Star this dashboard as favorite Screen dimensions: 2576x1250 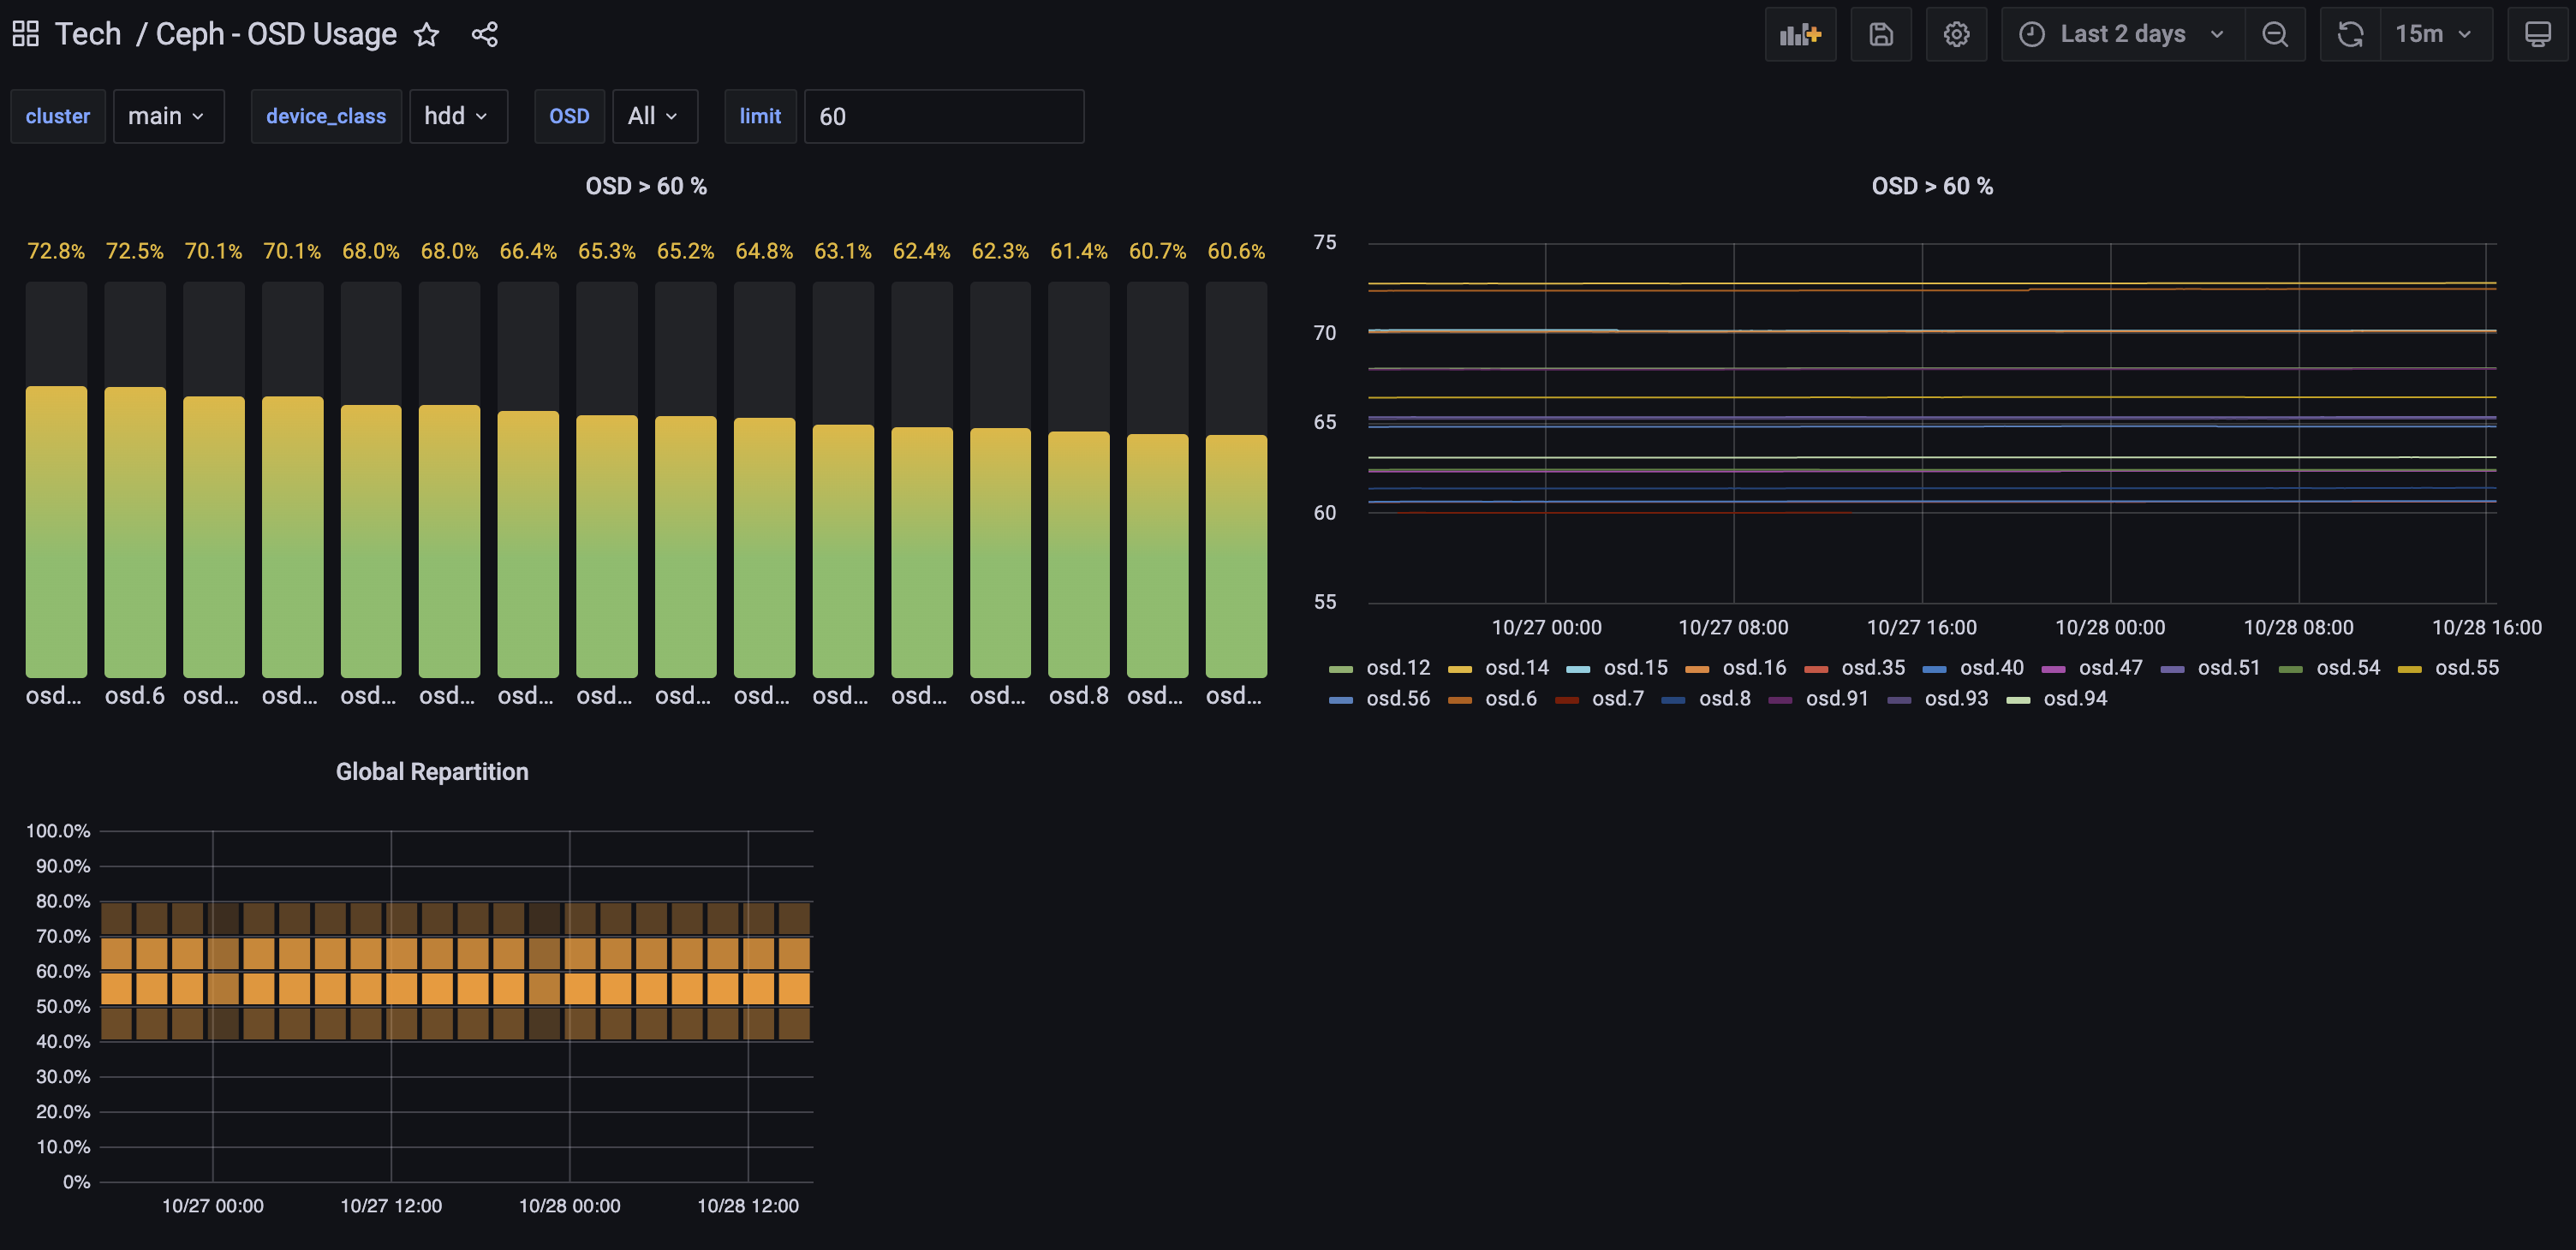(427, 35)
